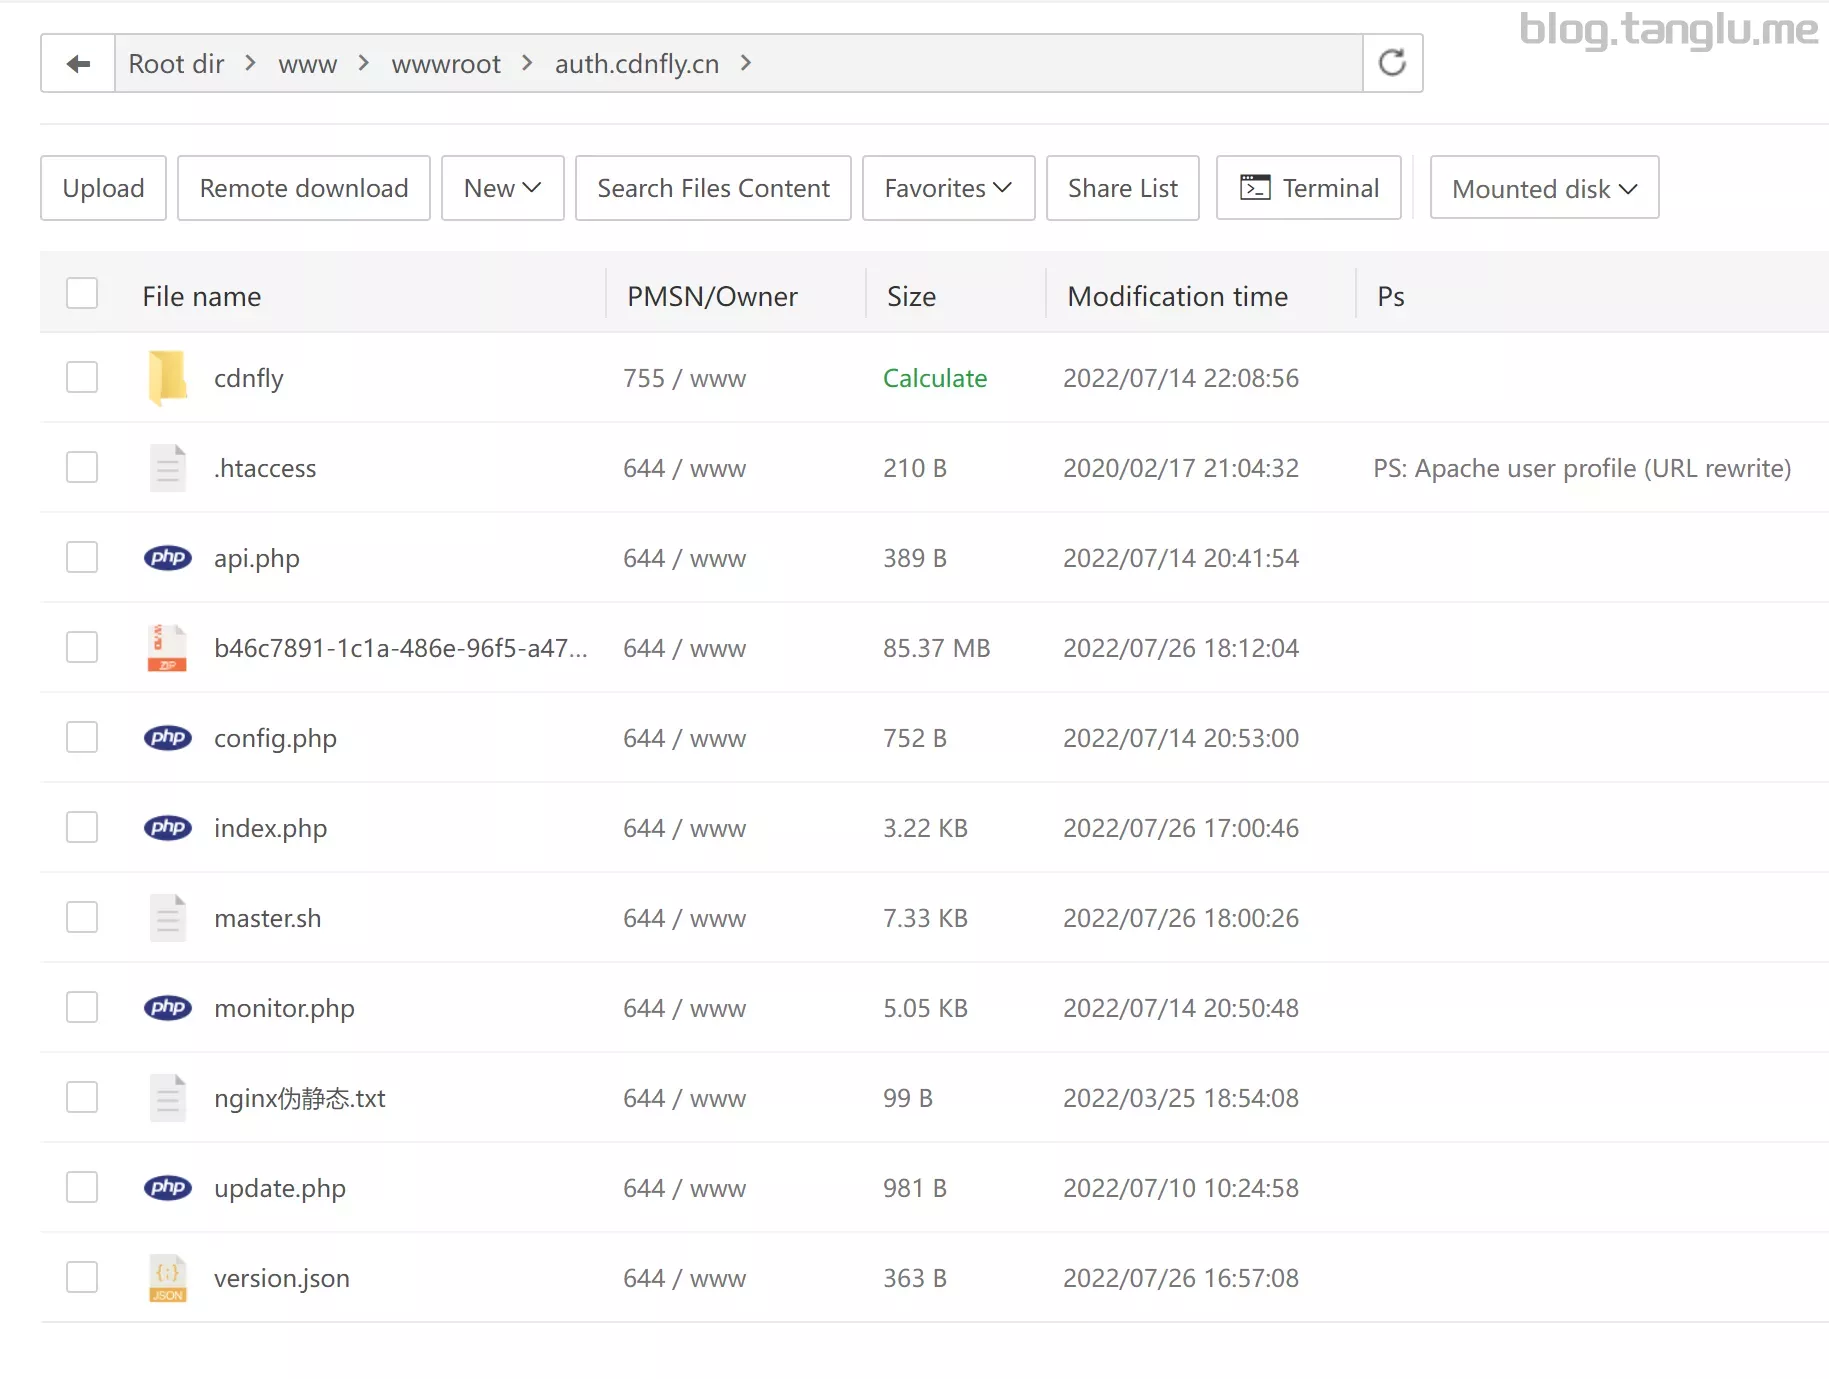Open the Terminal
1829x1379 pixels.
pos(1308,188)
